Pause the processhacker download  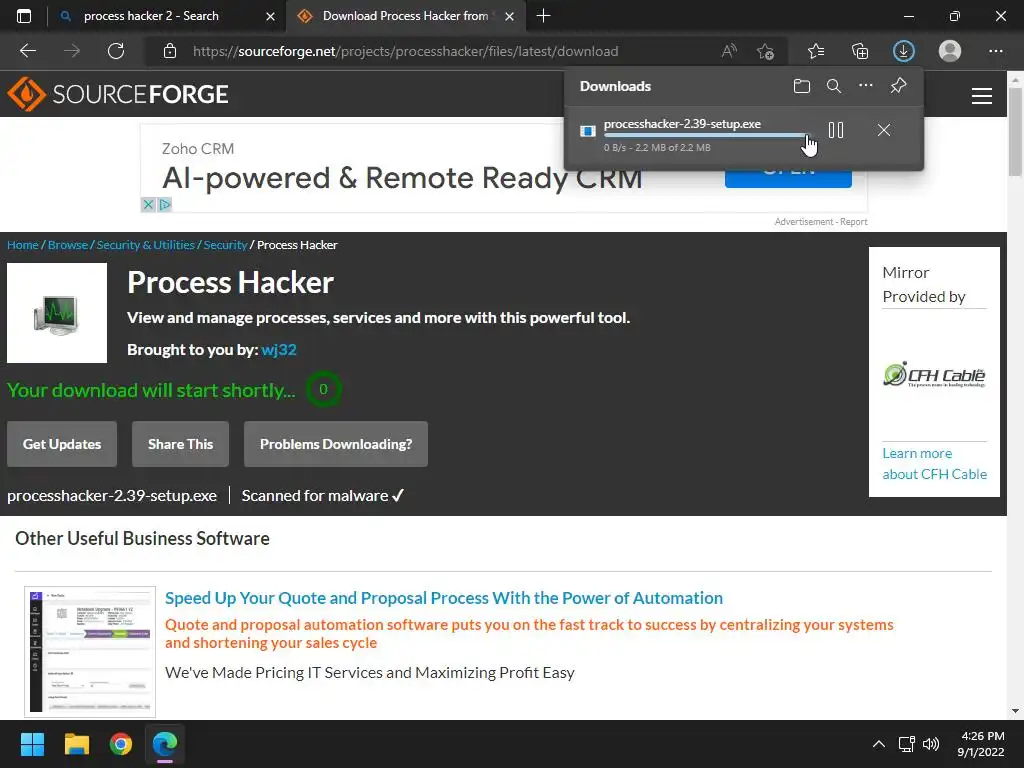[836, 130]
